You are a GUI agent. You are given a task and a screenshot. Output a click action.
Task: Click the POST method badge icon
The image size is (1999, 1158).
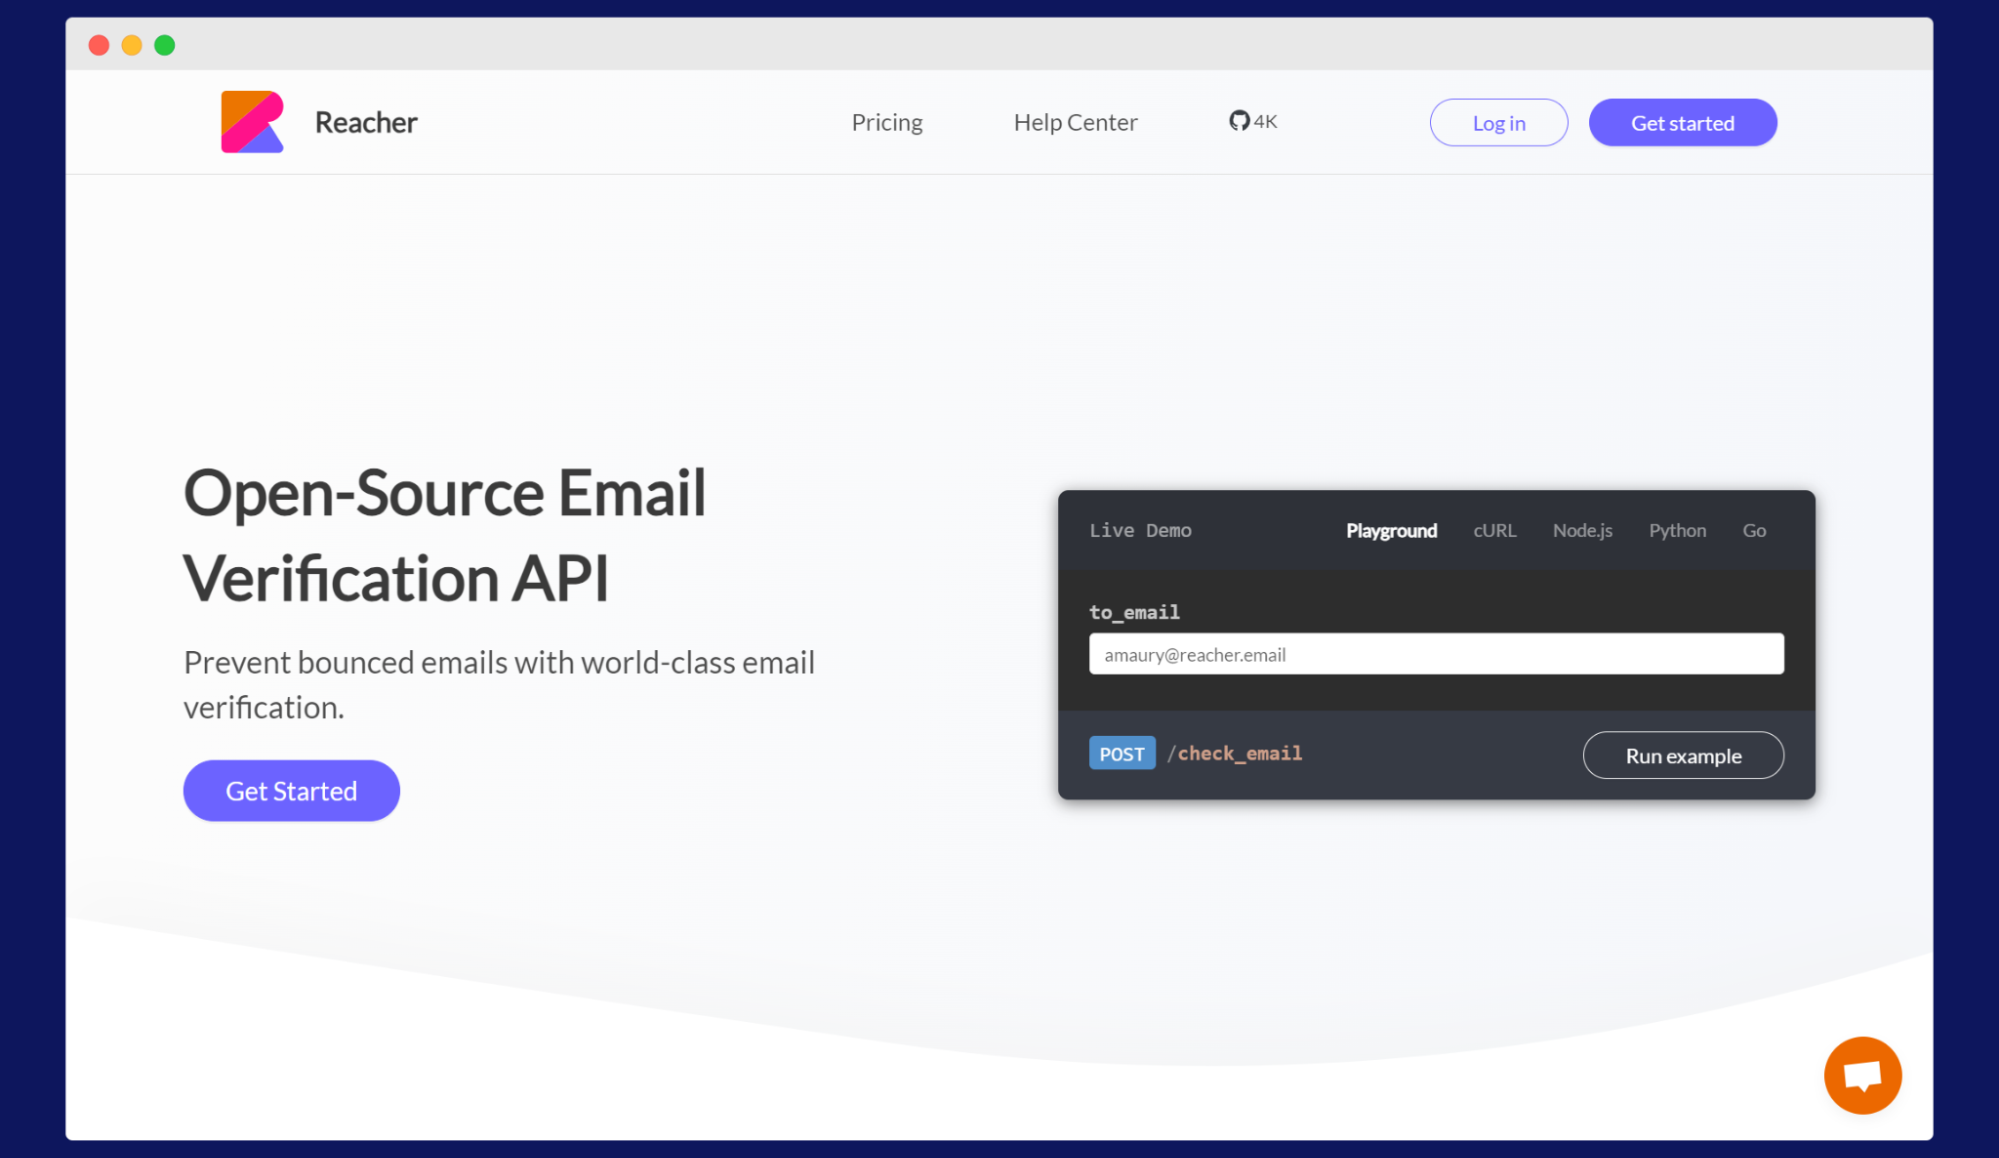pos(1121,753)
